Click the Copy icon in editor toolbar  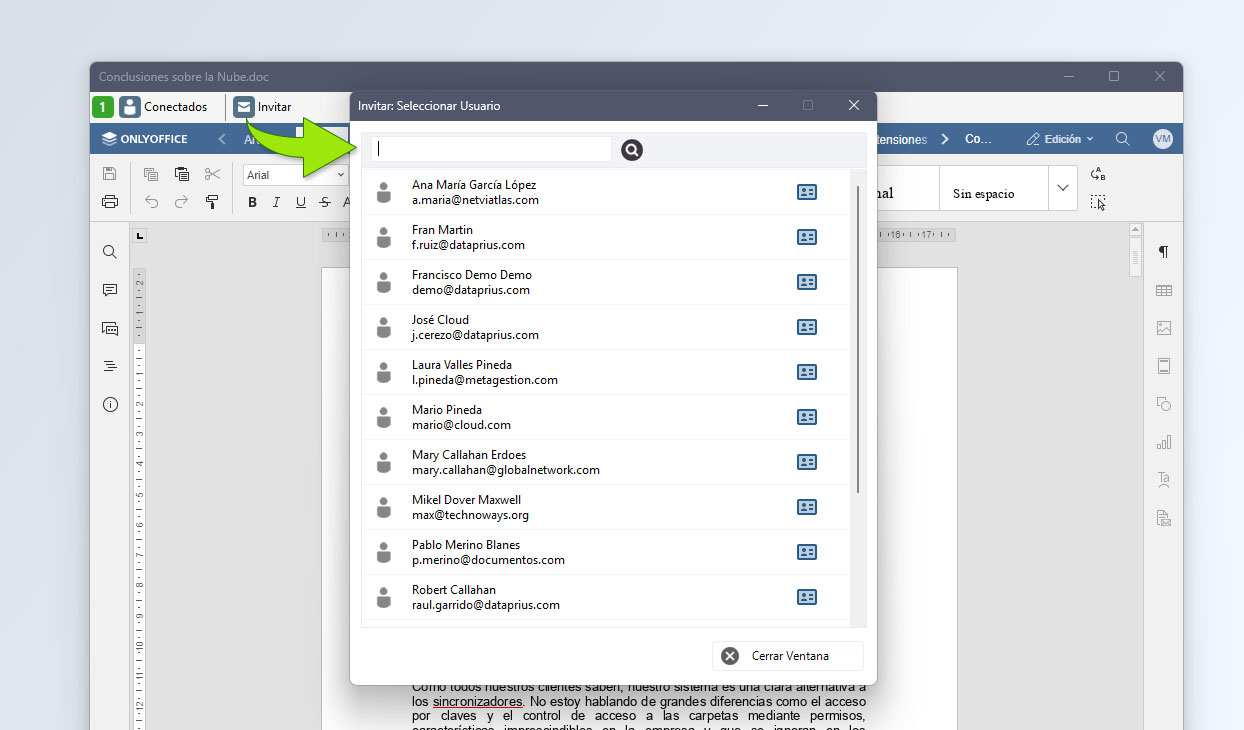[151, 174]
